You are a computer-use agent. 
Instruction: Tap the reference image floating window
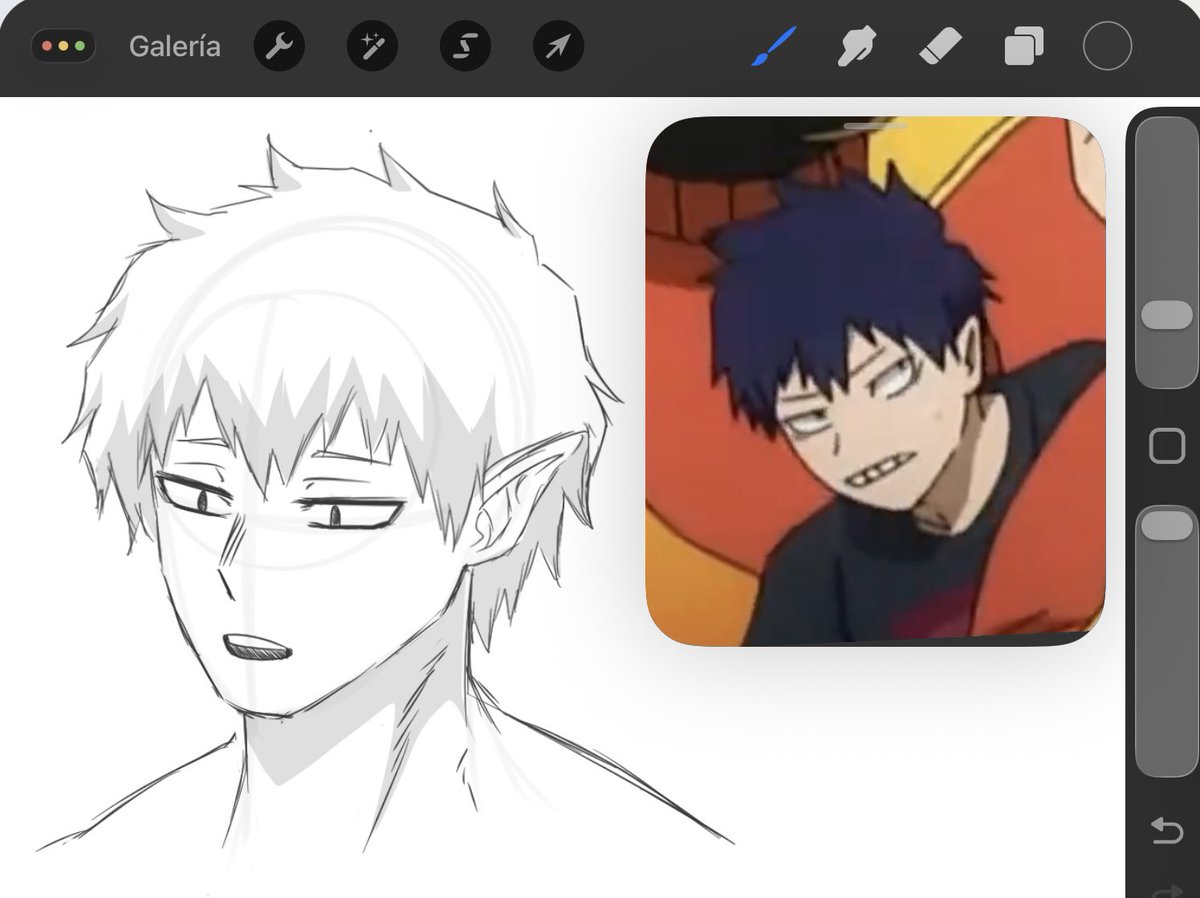coord(876,381)
